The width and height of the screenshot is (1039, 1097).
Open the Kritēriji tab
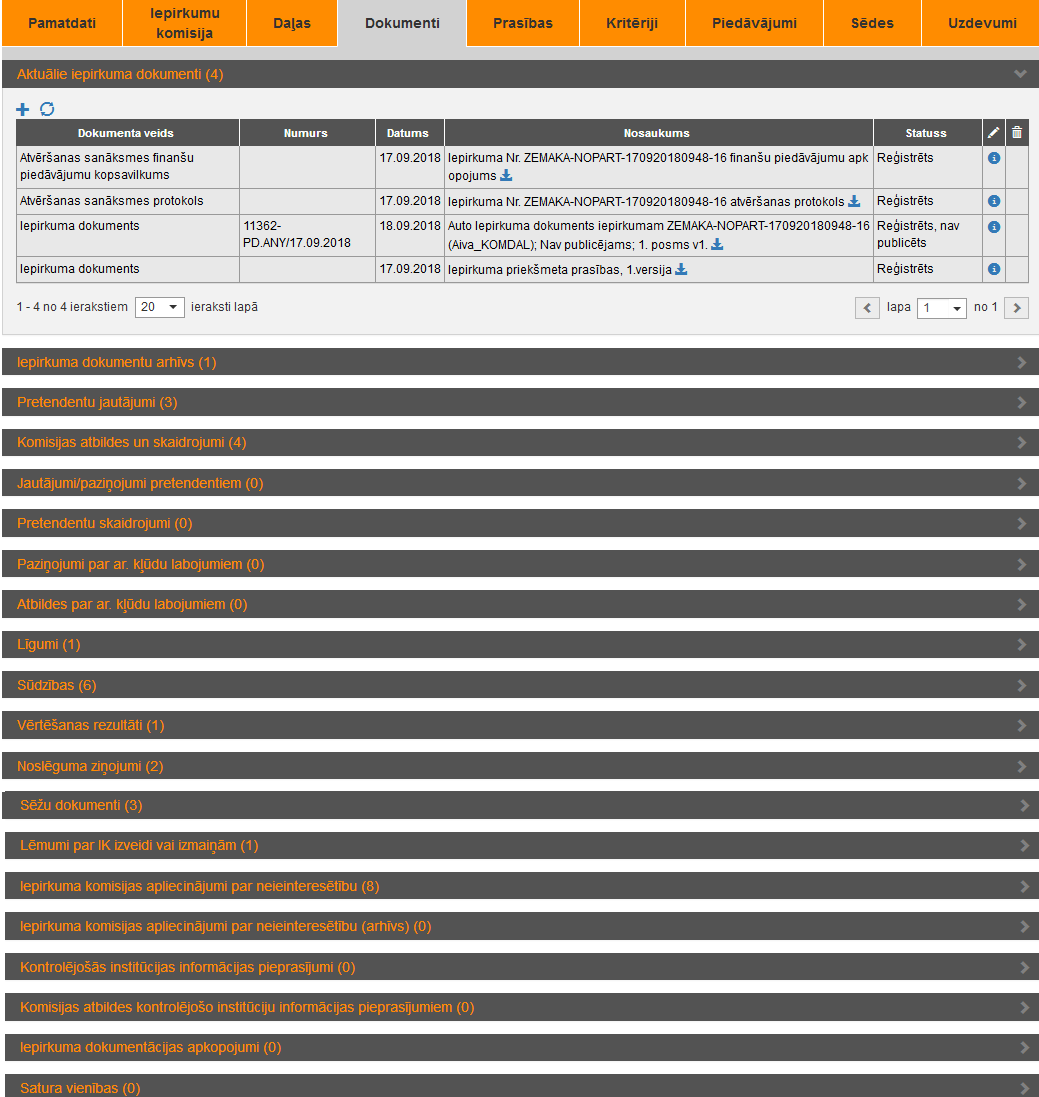click(632, 23)
